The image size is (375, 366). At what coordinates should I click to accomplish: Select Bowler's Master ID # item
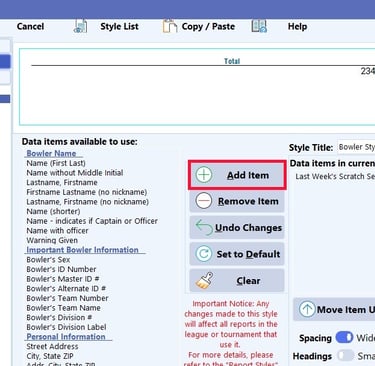[x=63, y=279]
